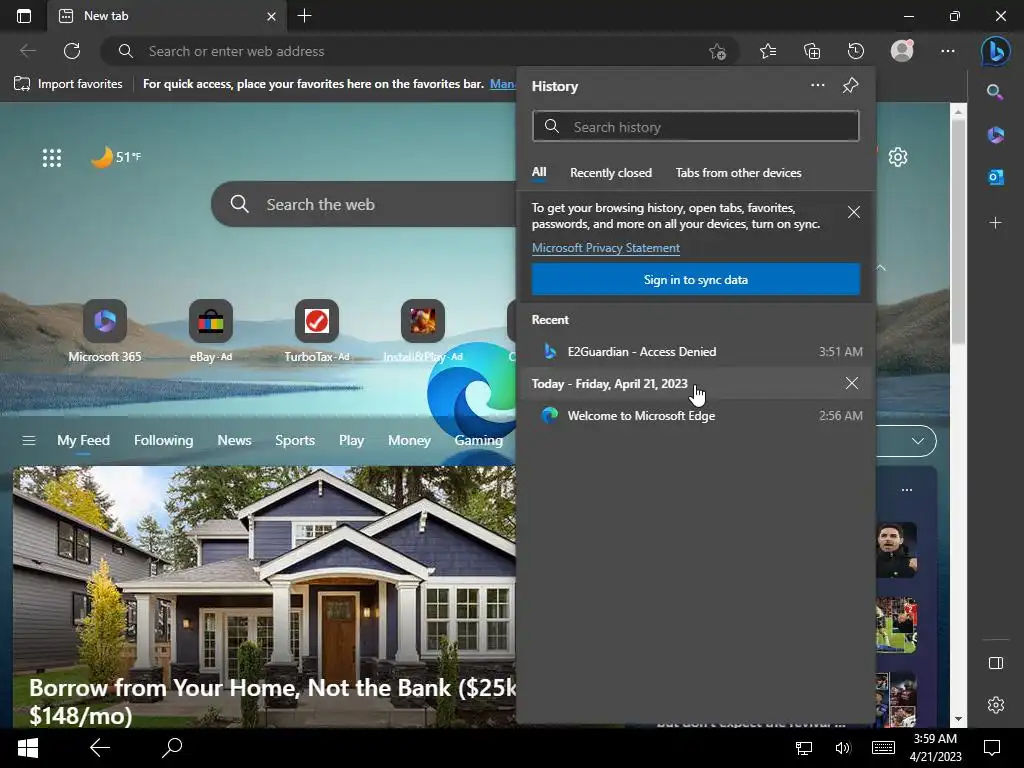Image resolution: width=1024 pixels, height=768 pixels.
Task: Switch to Recently closed tab
Action: 611,173
